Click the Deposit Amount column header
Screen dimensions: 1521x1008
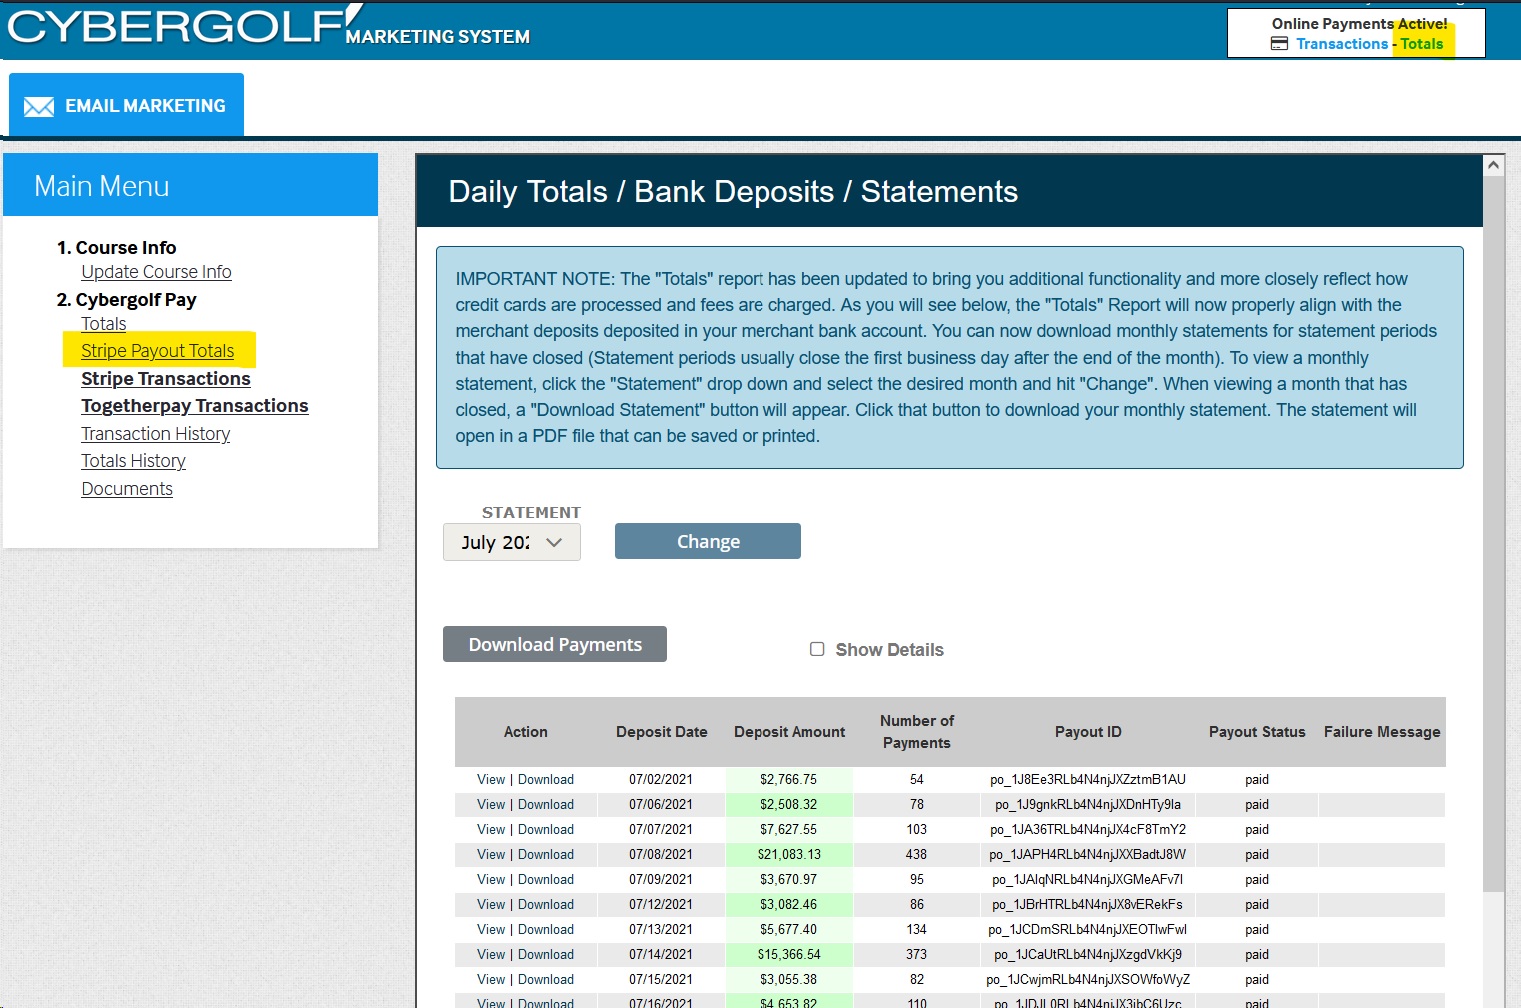tap(790, 732)
